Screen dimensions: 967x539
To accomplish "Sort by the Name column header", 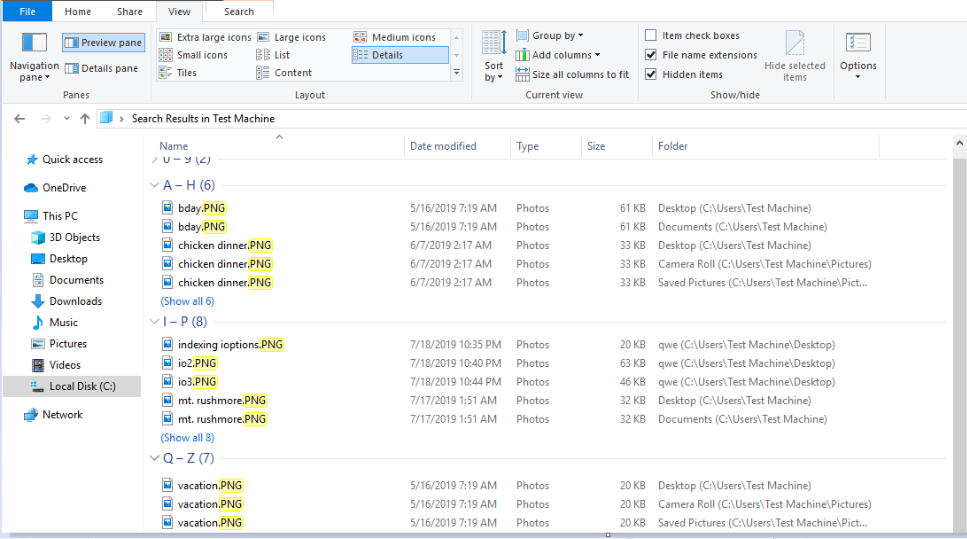I will tap(173, 146).
